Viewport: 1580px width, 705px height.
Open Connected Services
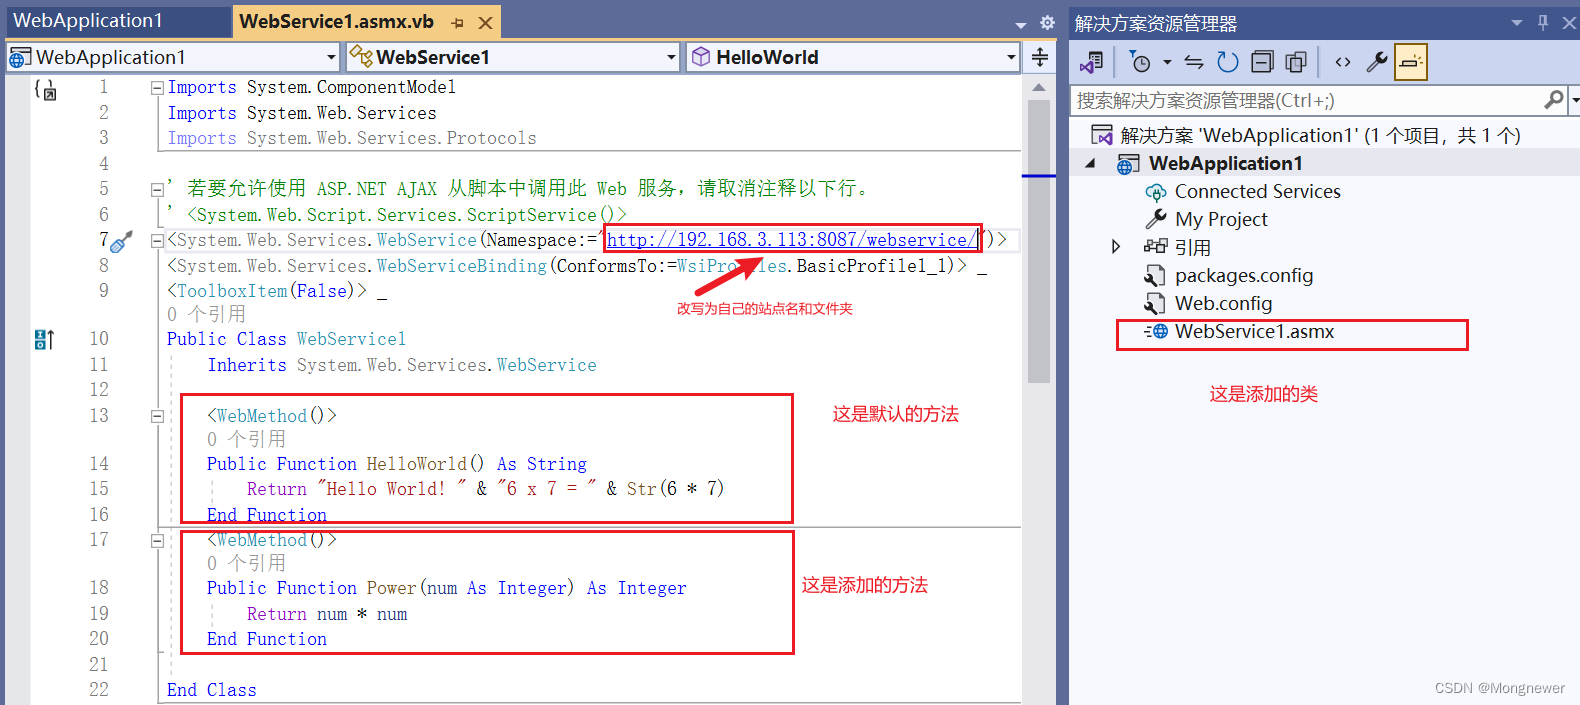tap(1257, 191)
